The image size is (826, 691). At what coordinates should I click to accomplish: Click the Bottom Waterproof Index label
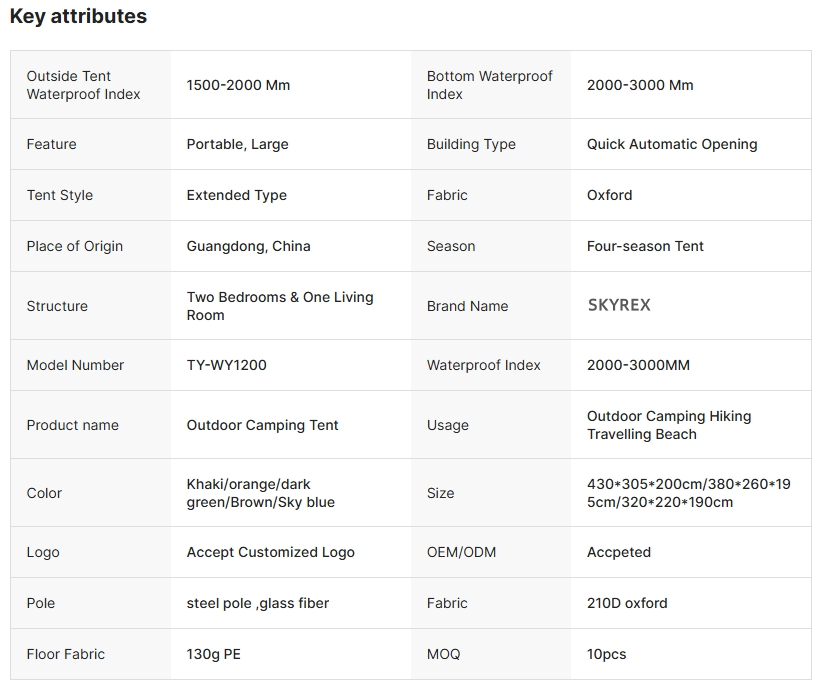[489, 85]
